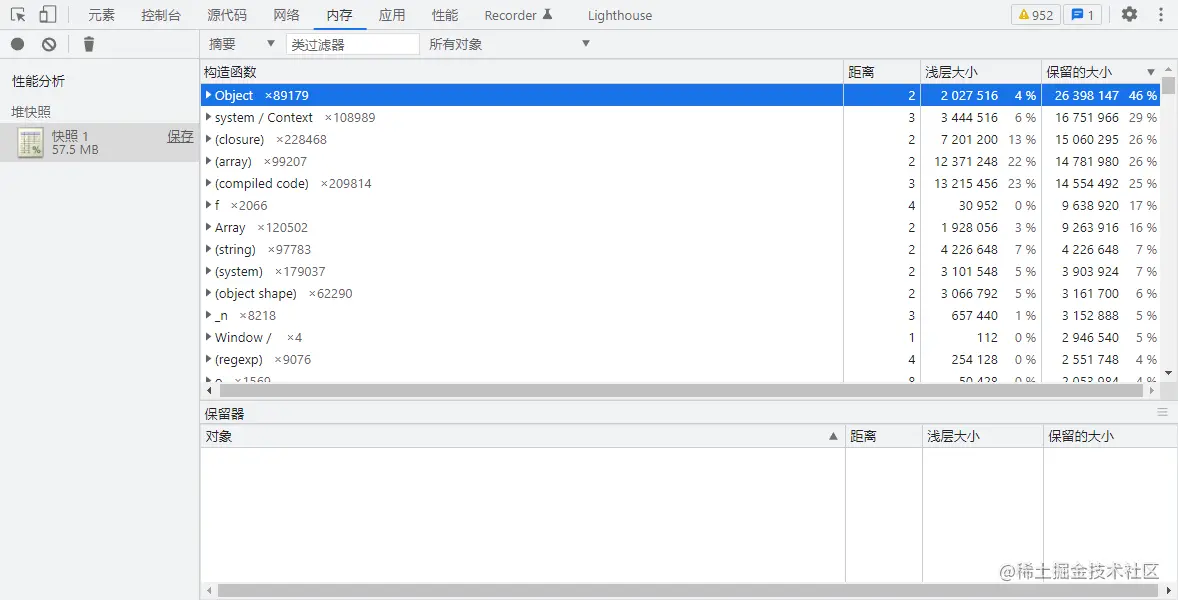
Task: Expand the (system) ×179037 row
Action: [x=208, y=271]
